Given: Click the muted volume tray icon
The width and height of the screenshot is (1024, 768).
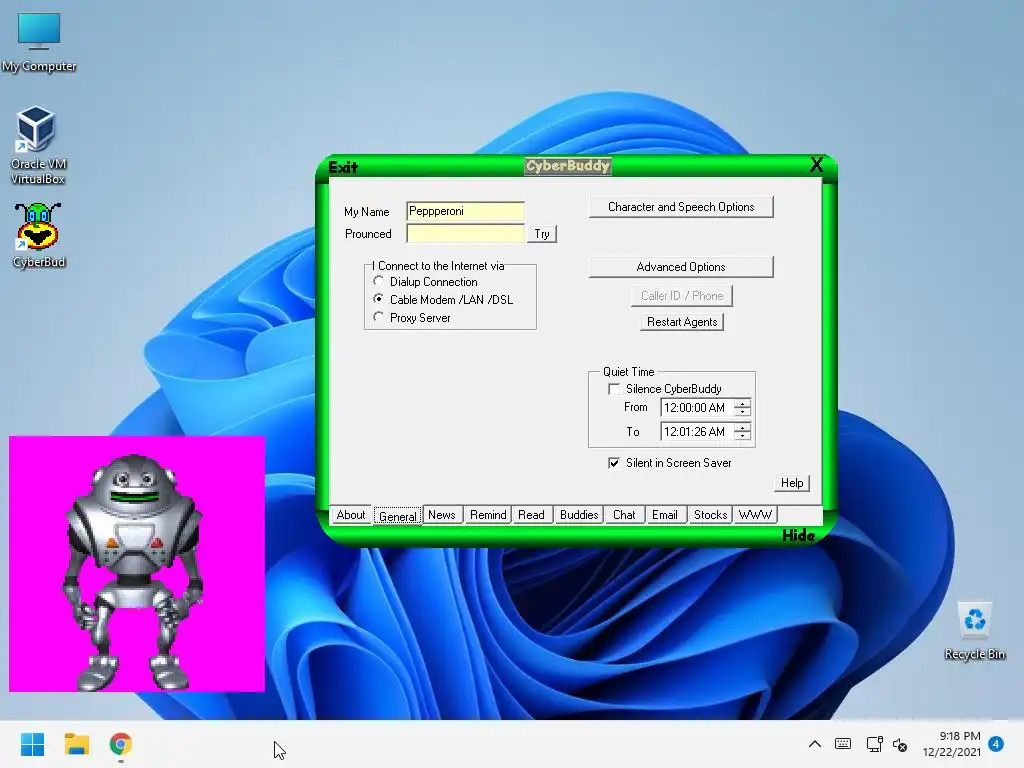Looking at the screenshot, I should [x=900, y=744].
